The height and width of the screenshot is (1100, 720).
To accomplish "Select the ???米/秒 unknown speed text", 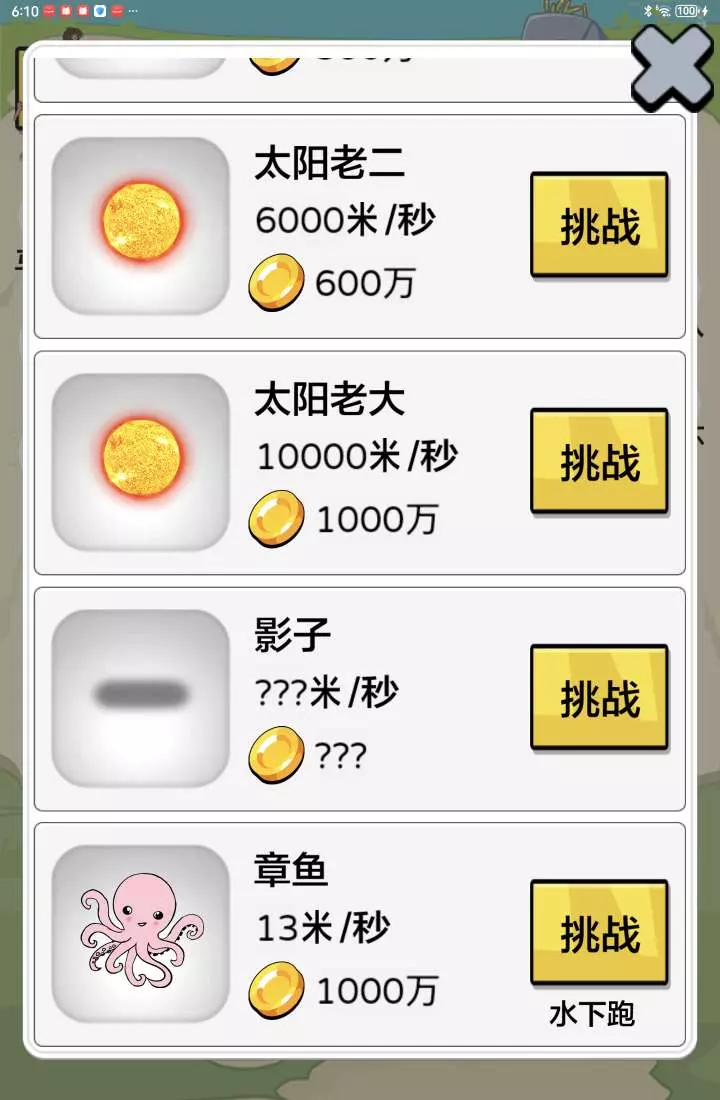I will [x=326, y=692].
